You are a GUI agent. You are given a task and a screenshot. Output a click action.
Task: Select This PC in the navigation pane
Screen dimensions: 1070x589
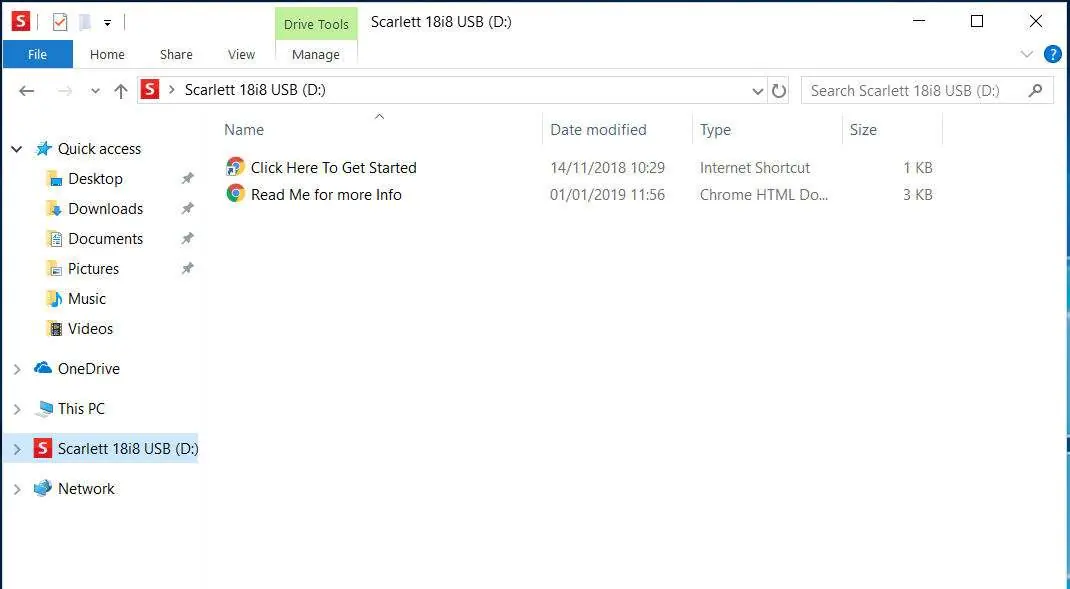(81, 409)
